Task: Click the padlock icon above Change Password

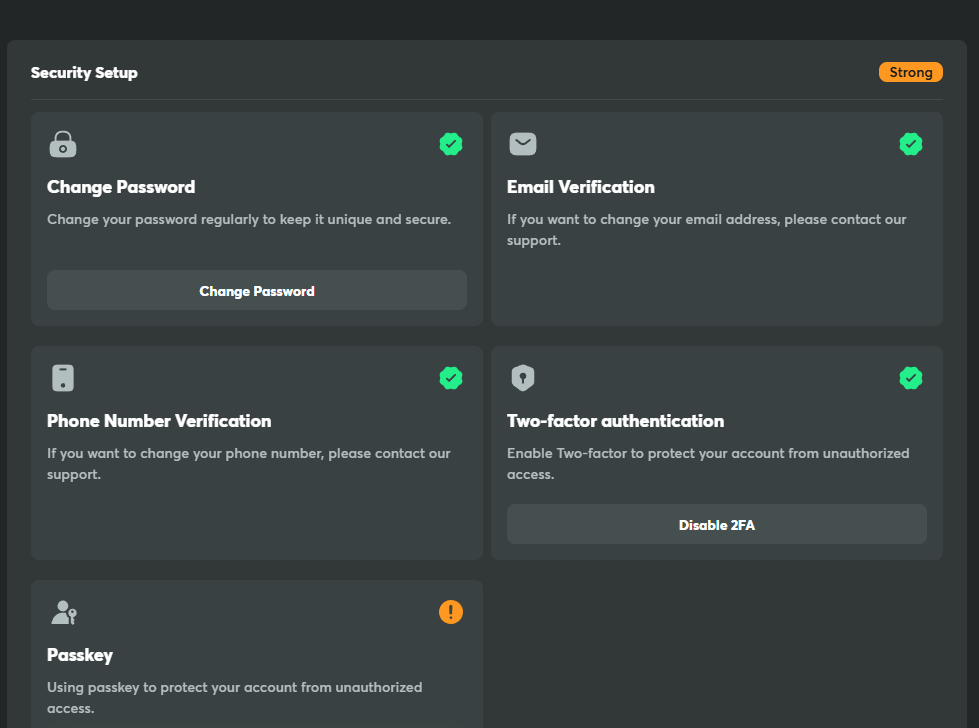Action: [62, 144]
